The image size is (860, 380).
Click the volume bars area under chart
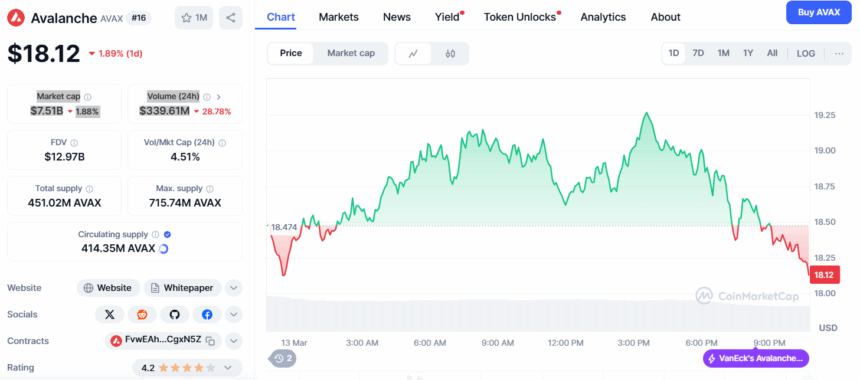(538, 314)
